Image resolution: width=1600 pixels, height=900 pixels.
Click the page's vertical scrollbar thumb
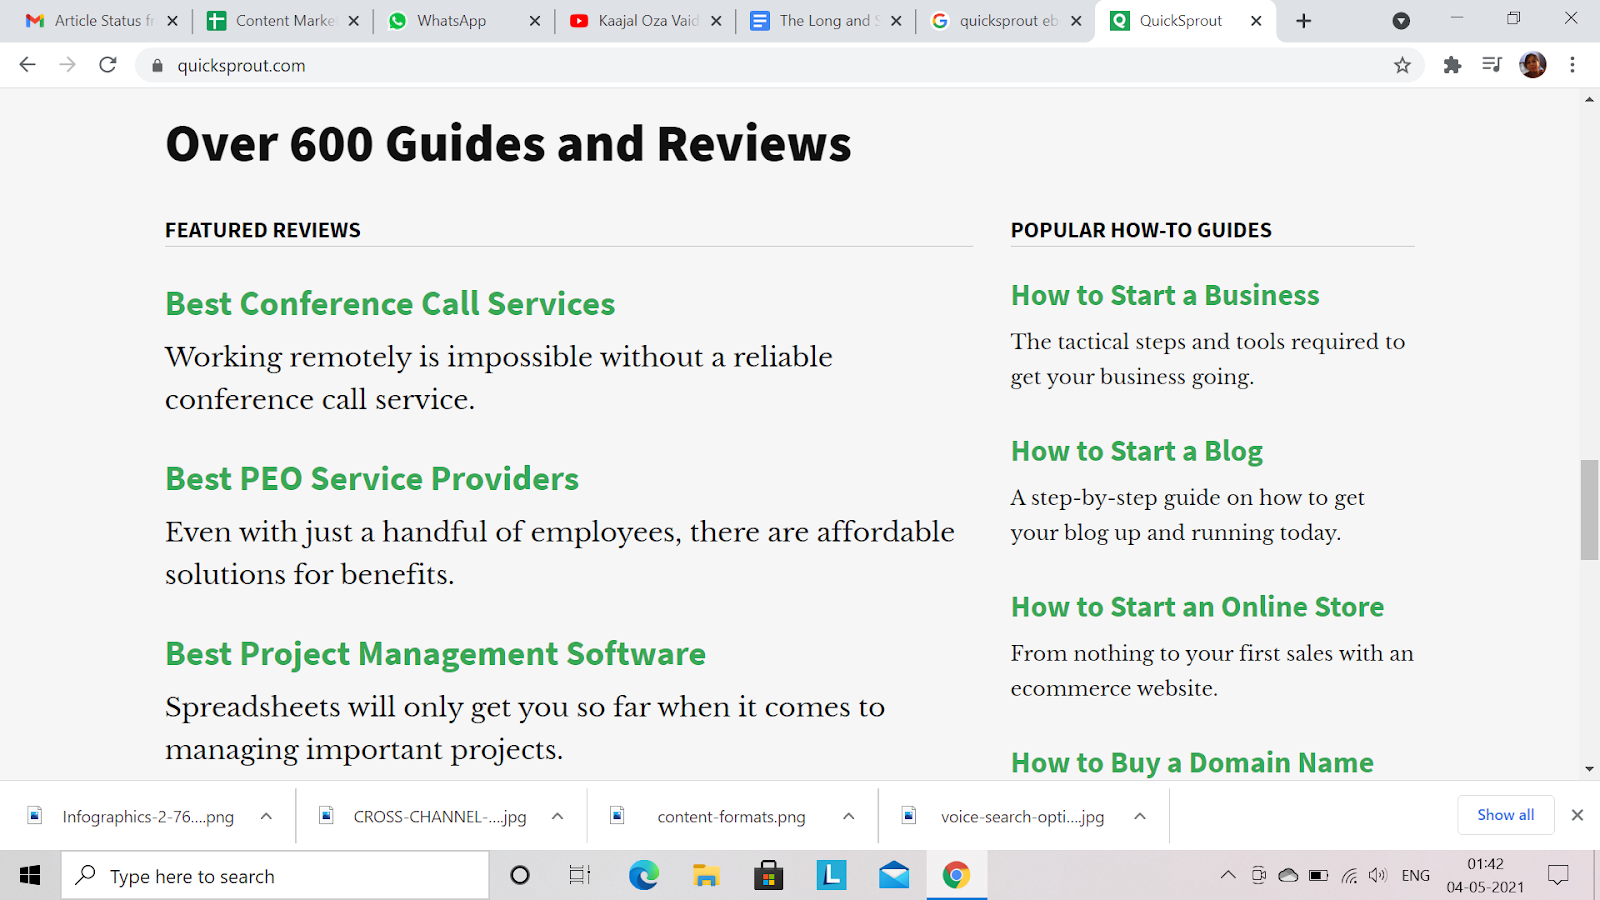point(1589,510)
